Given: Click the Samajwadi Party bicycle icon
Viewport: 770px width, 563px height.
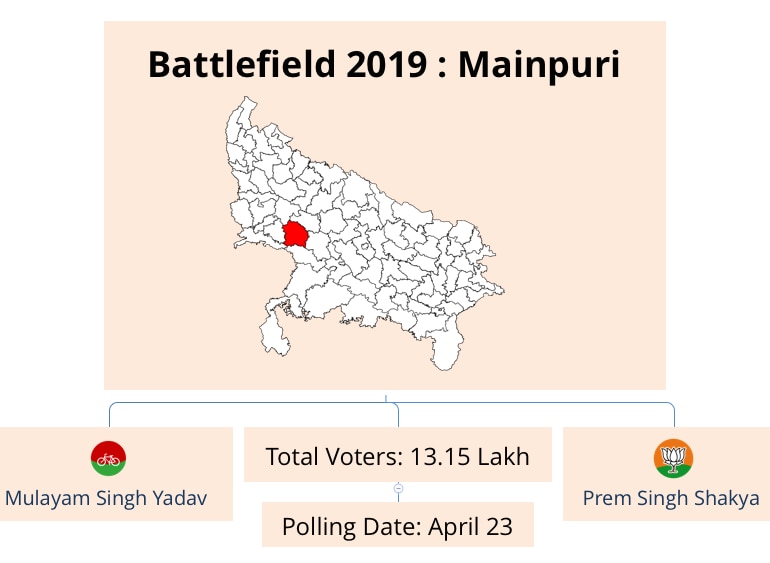Looking at the screenshot, I should point(108,459).
